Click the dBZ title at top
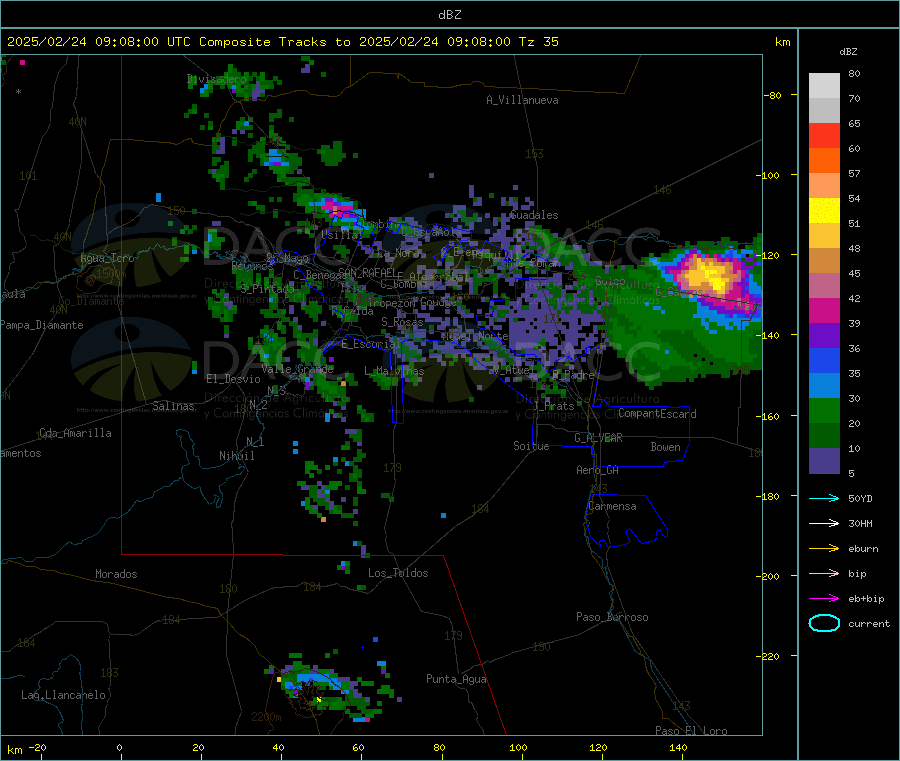900x761 pixels. click(x=449, y=15)
